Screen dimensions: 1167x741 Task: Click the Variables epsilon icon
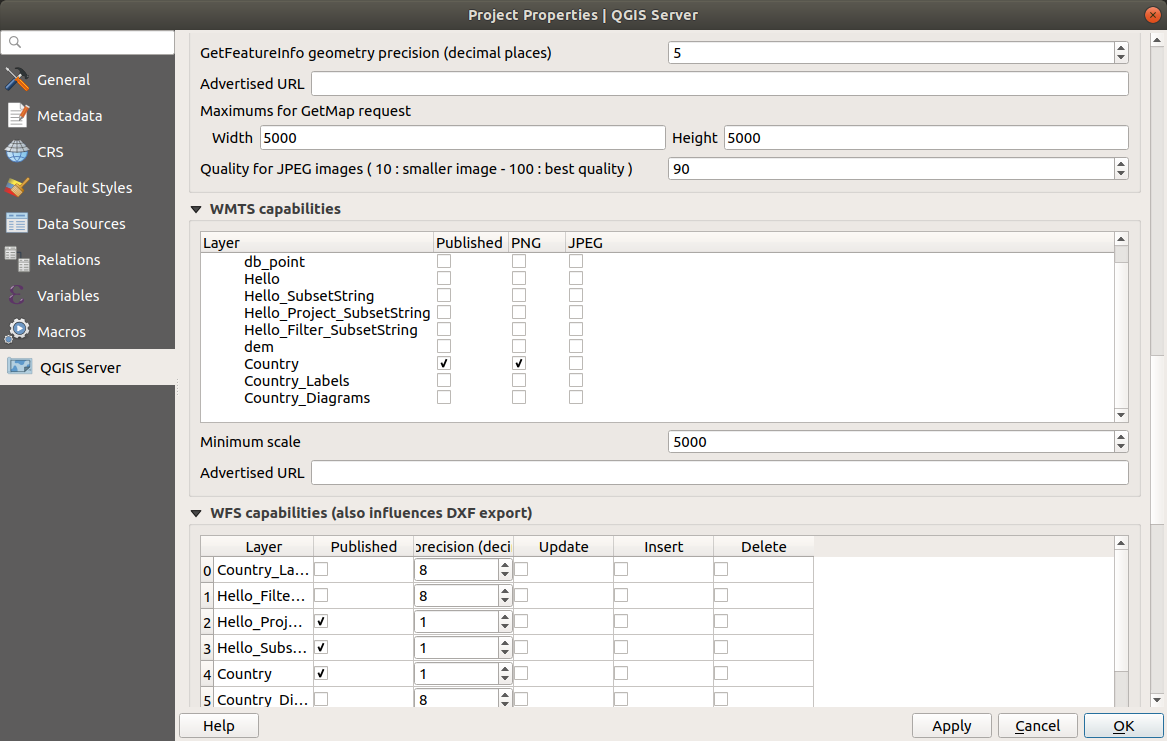click(17, 296)
